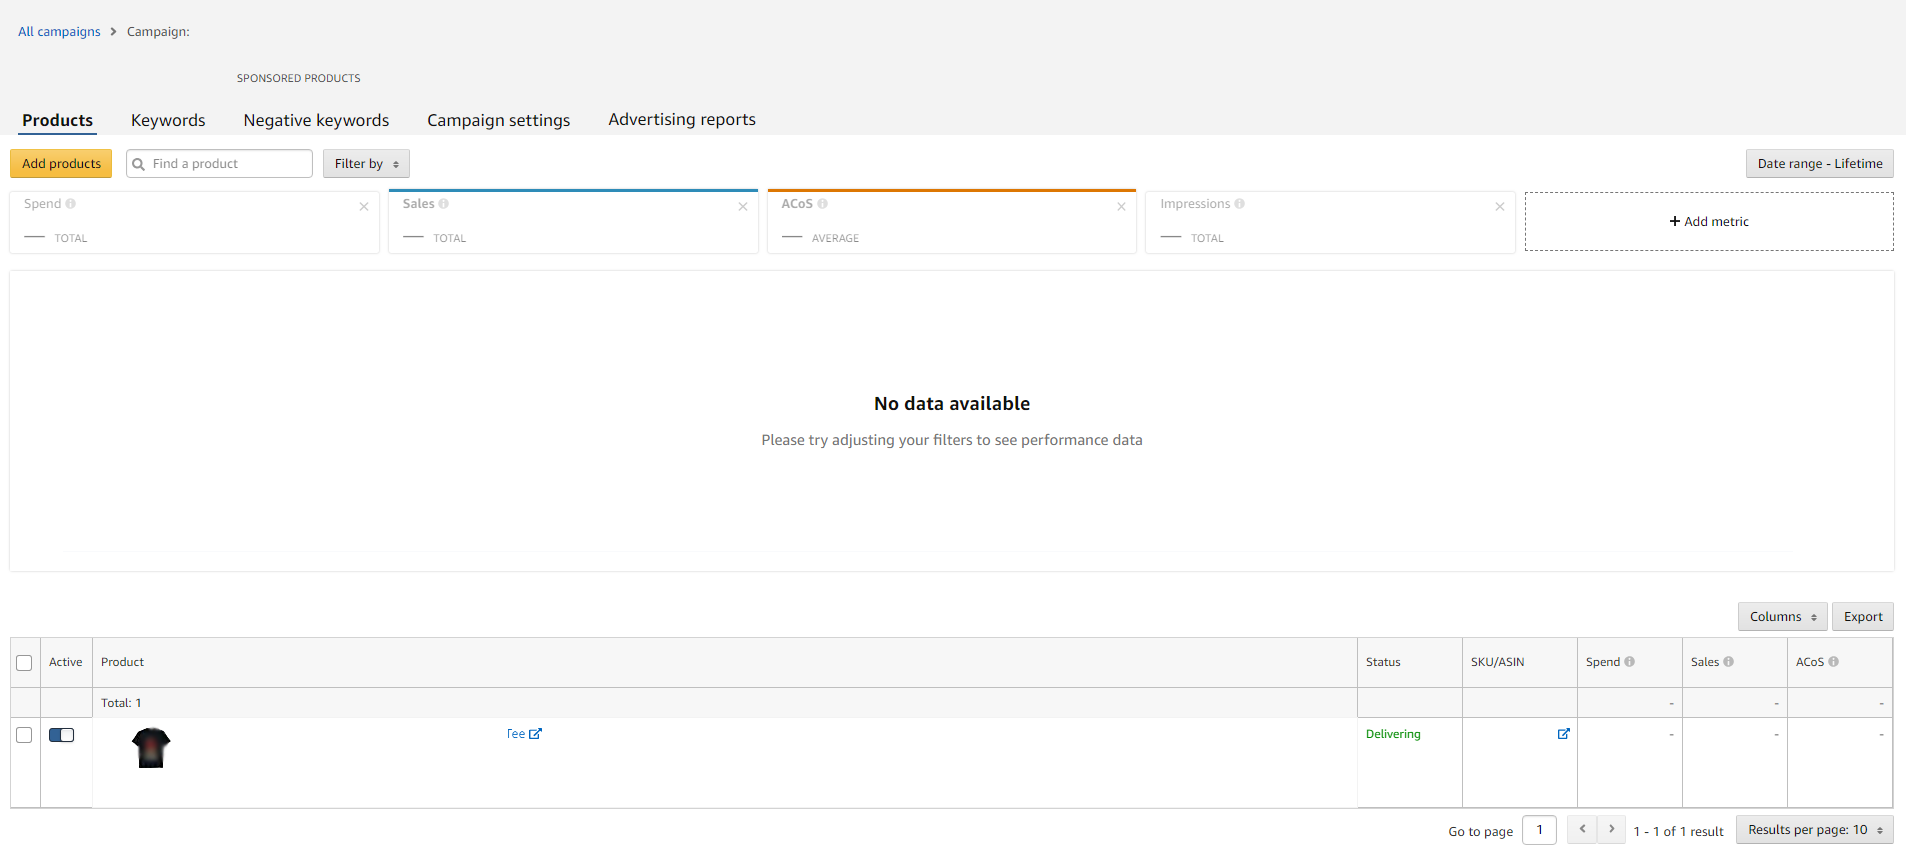Remove the Impressions metric card

click(1500, 207)
